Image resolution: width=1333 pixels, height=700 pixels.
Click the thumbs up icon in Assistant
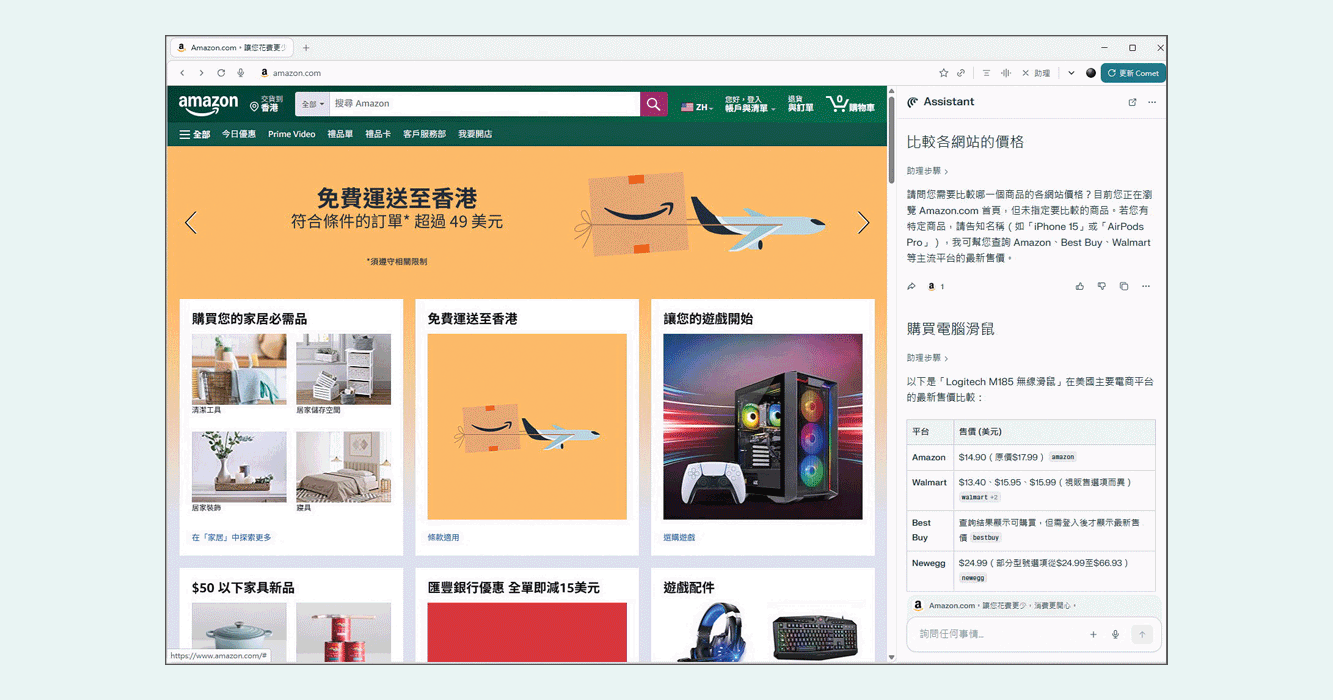coord(1080,287)
